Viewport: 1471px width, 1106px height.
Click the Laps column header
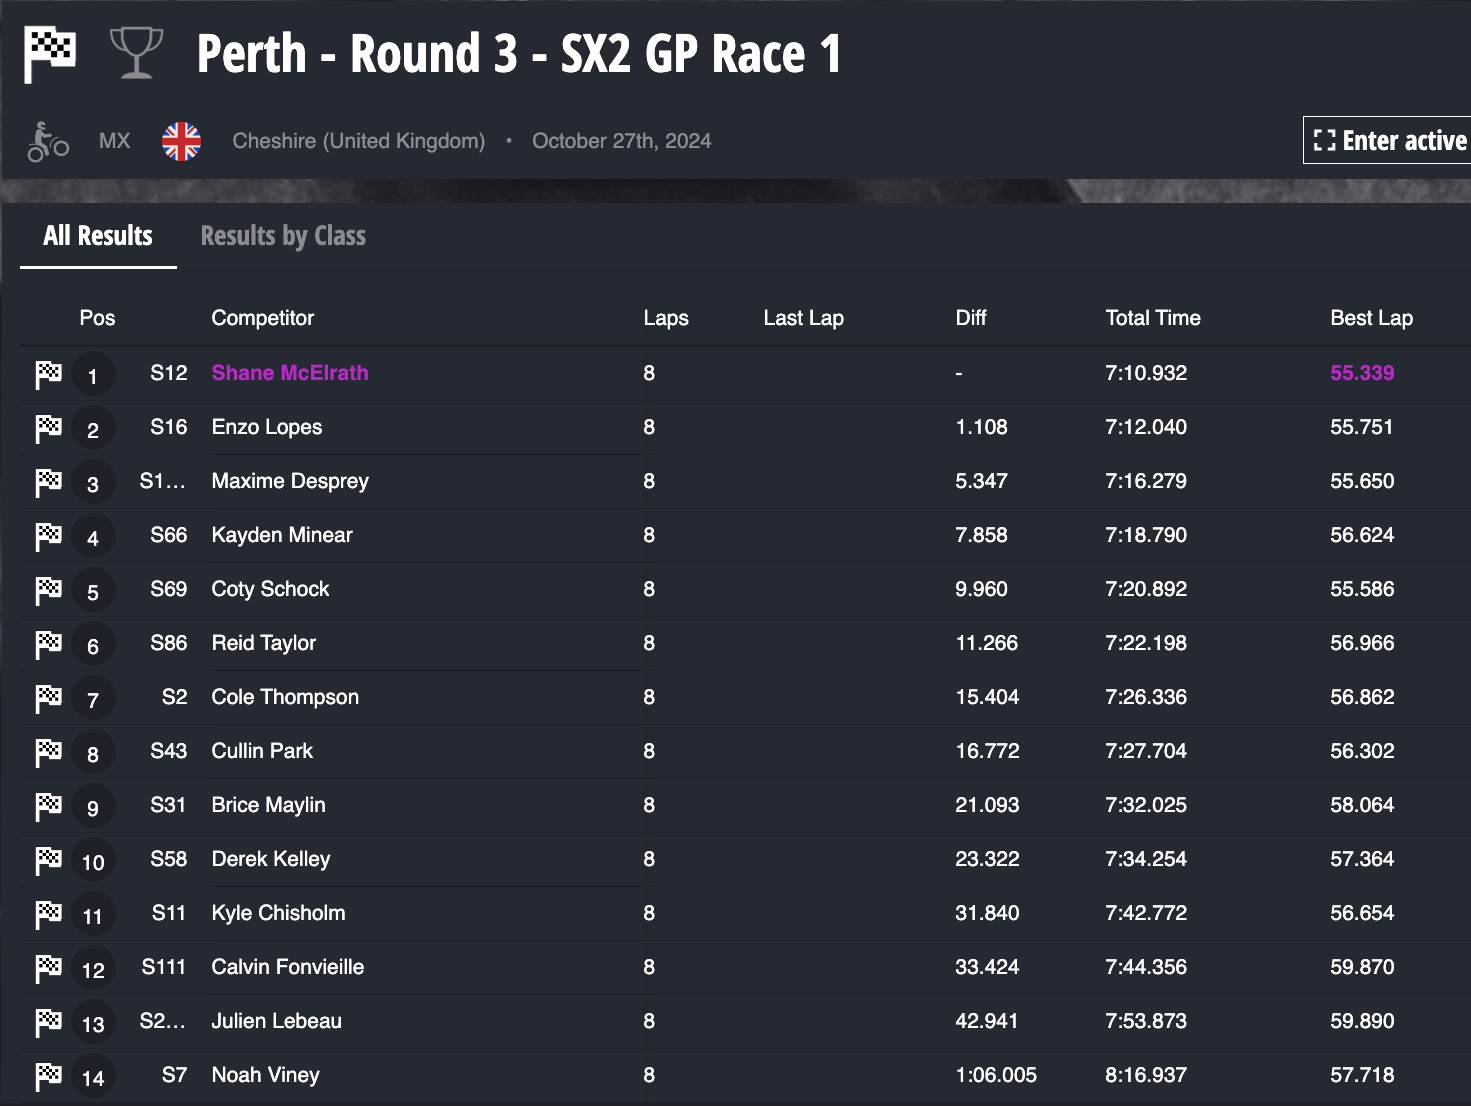[x=666, y=318]
